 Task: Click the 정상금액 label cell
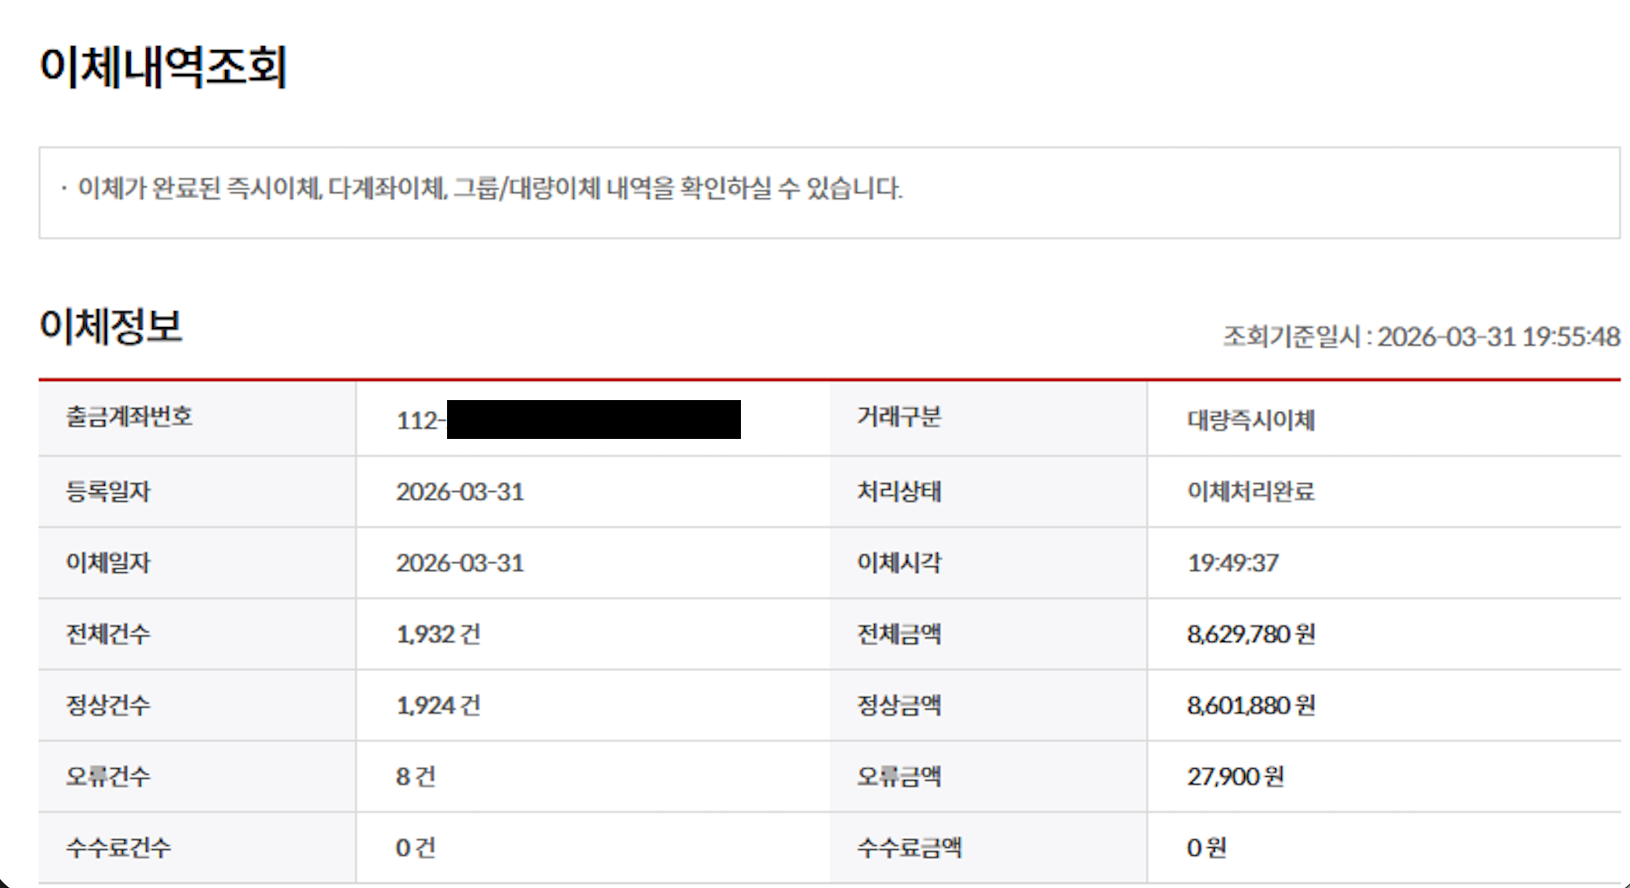coord(988,705)
